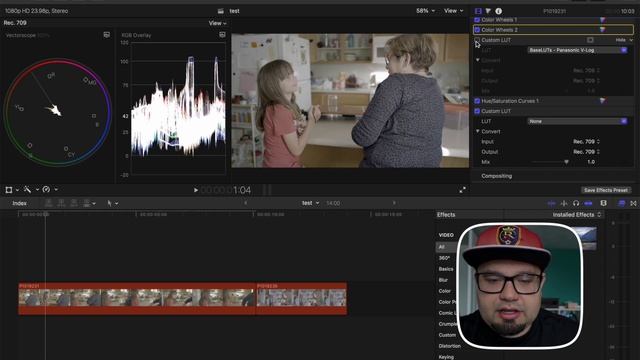Disable the checked Custom LUT checkbox
640x360 pixels.
[x=477, y=111]
